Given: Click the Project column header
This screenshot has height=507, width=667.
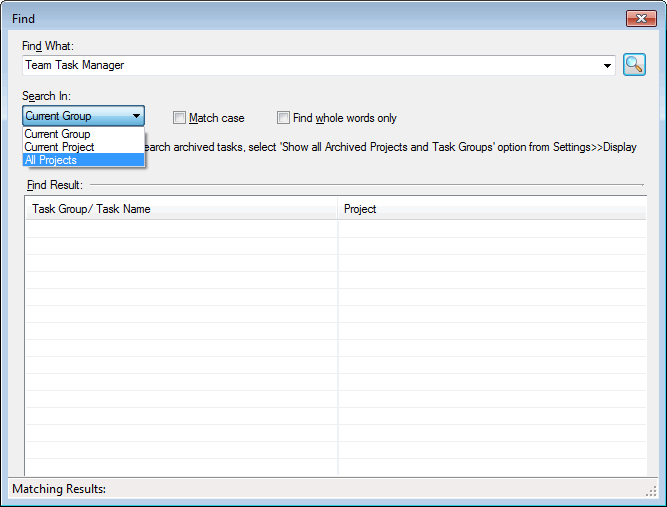Looking at the screenshot, I should [x=490, y=209].
